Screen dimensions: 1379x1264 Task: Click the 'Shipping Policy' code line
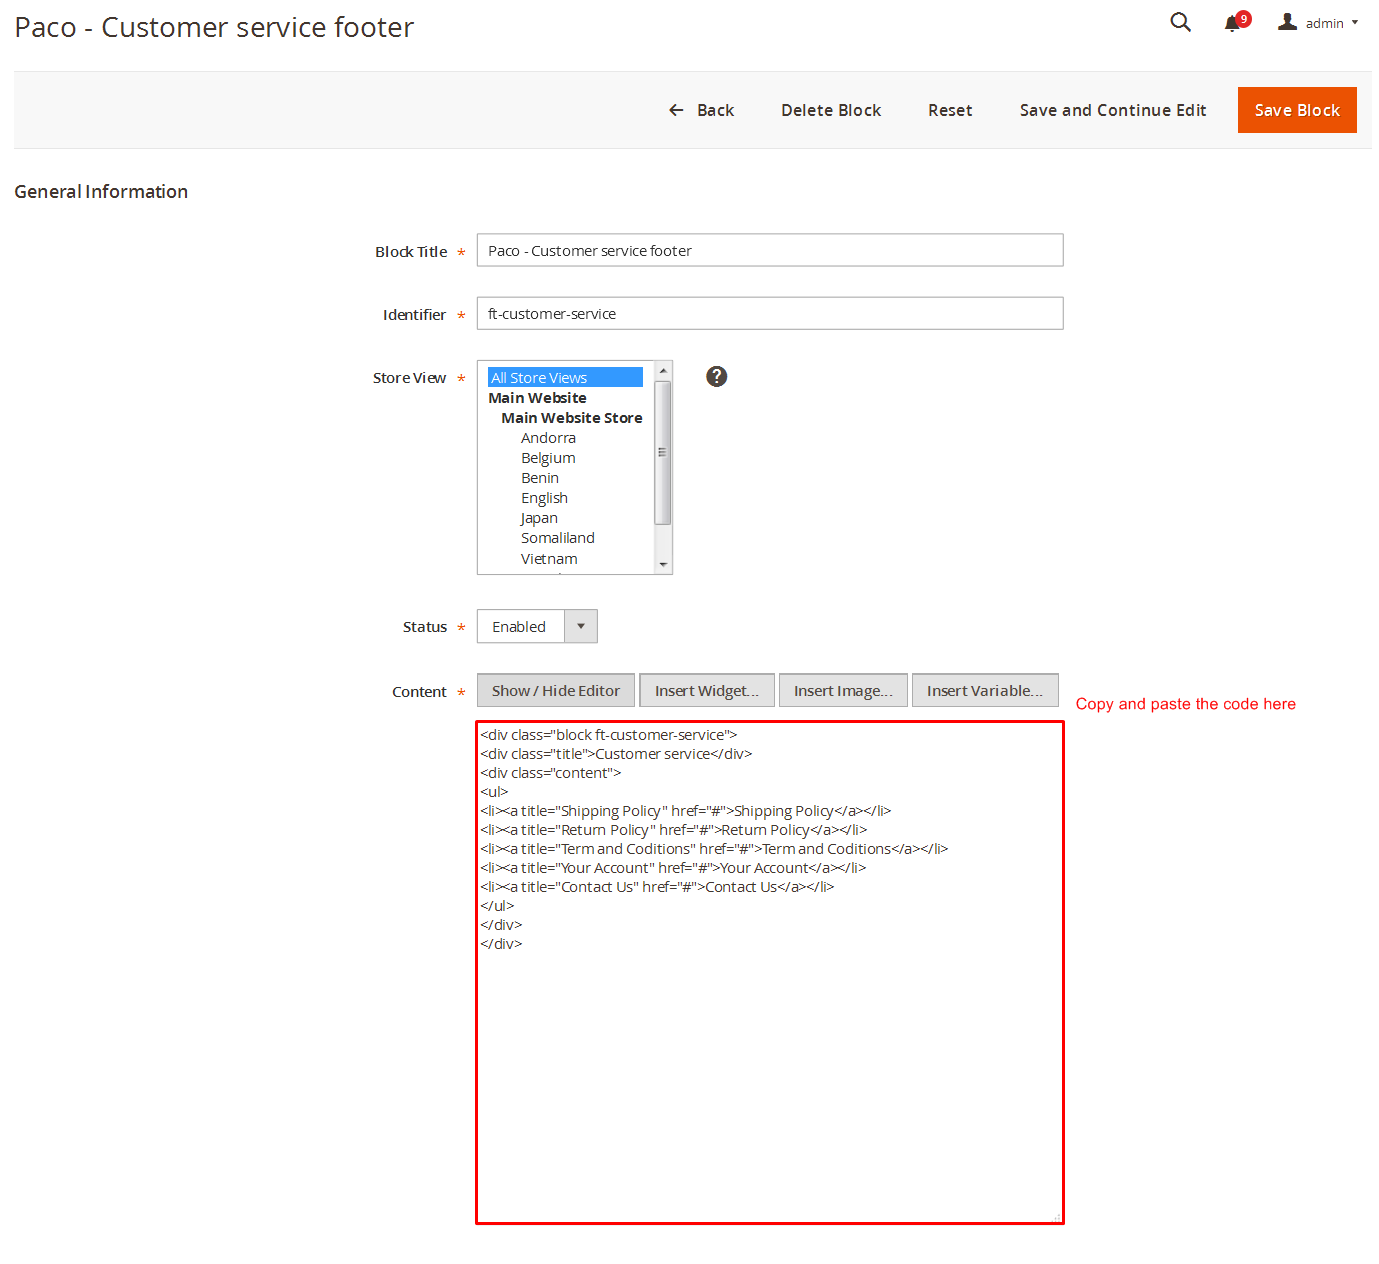click(685, 811)
